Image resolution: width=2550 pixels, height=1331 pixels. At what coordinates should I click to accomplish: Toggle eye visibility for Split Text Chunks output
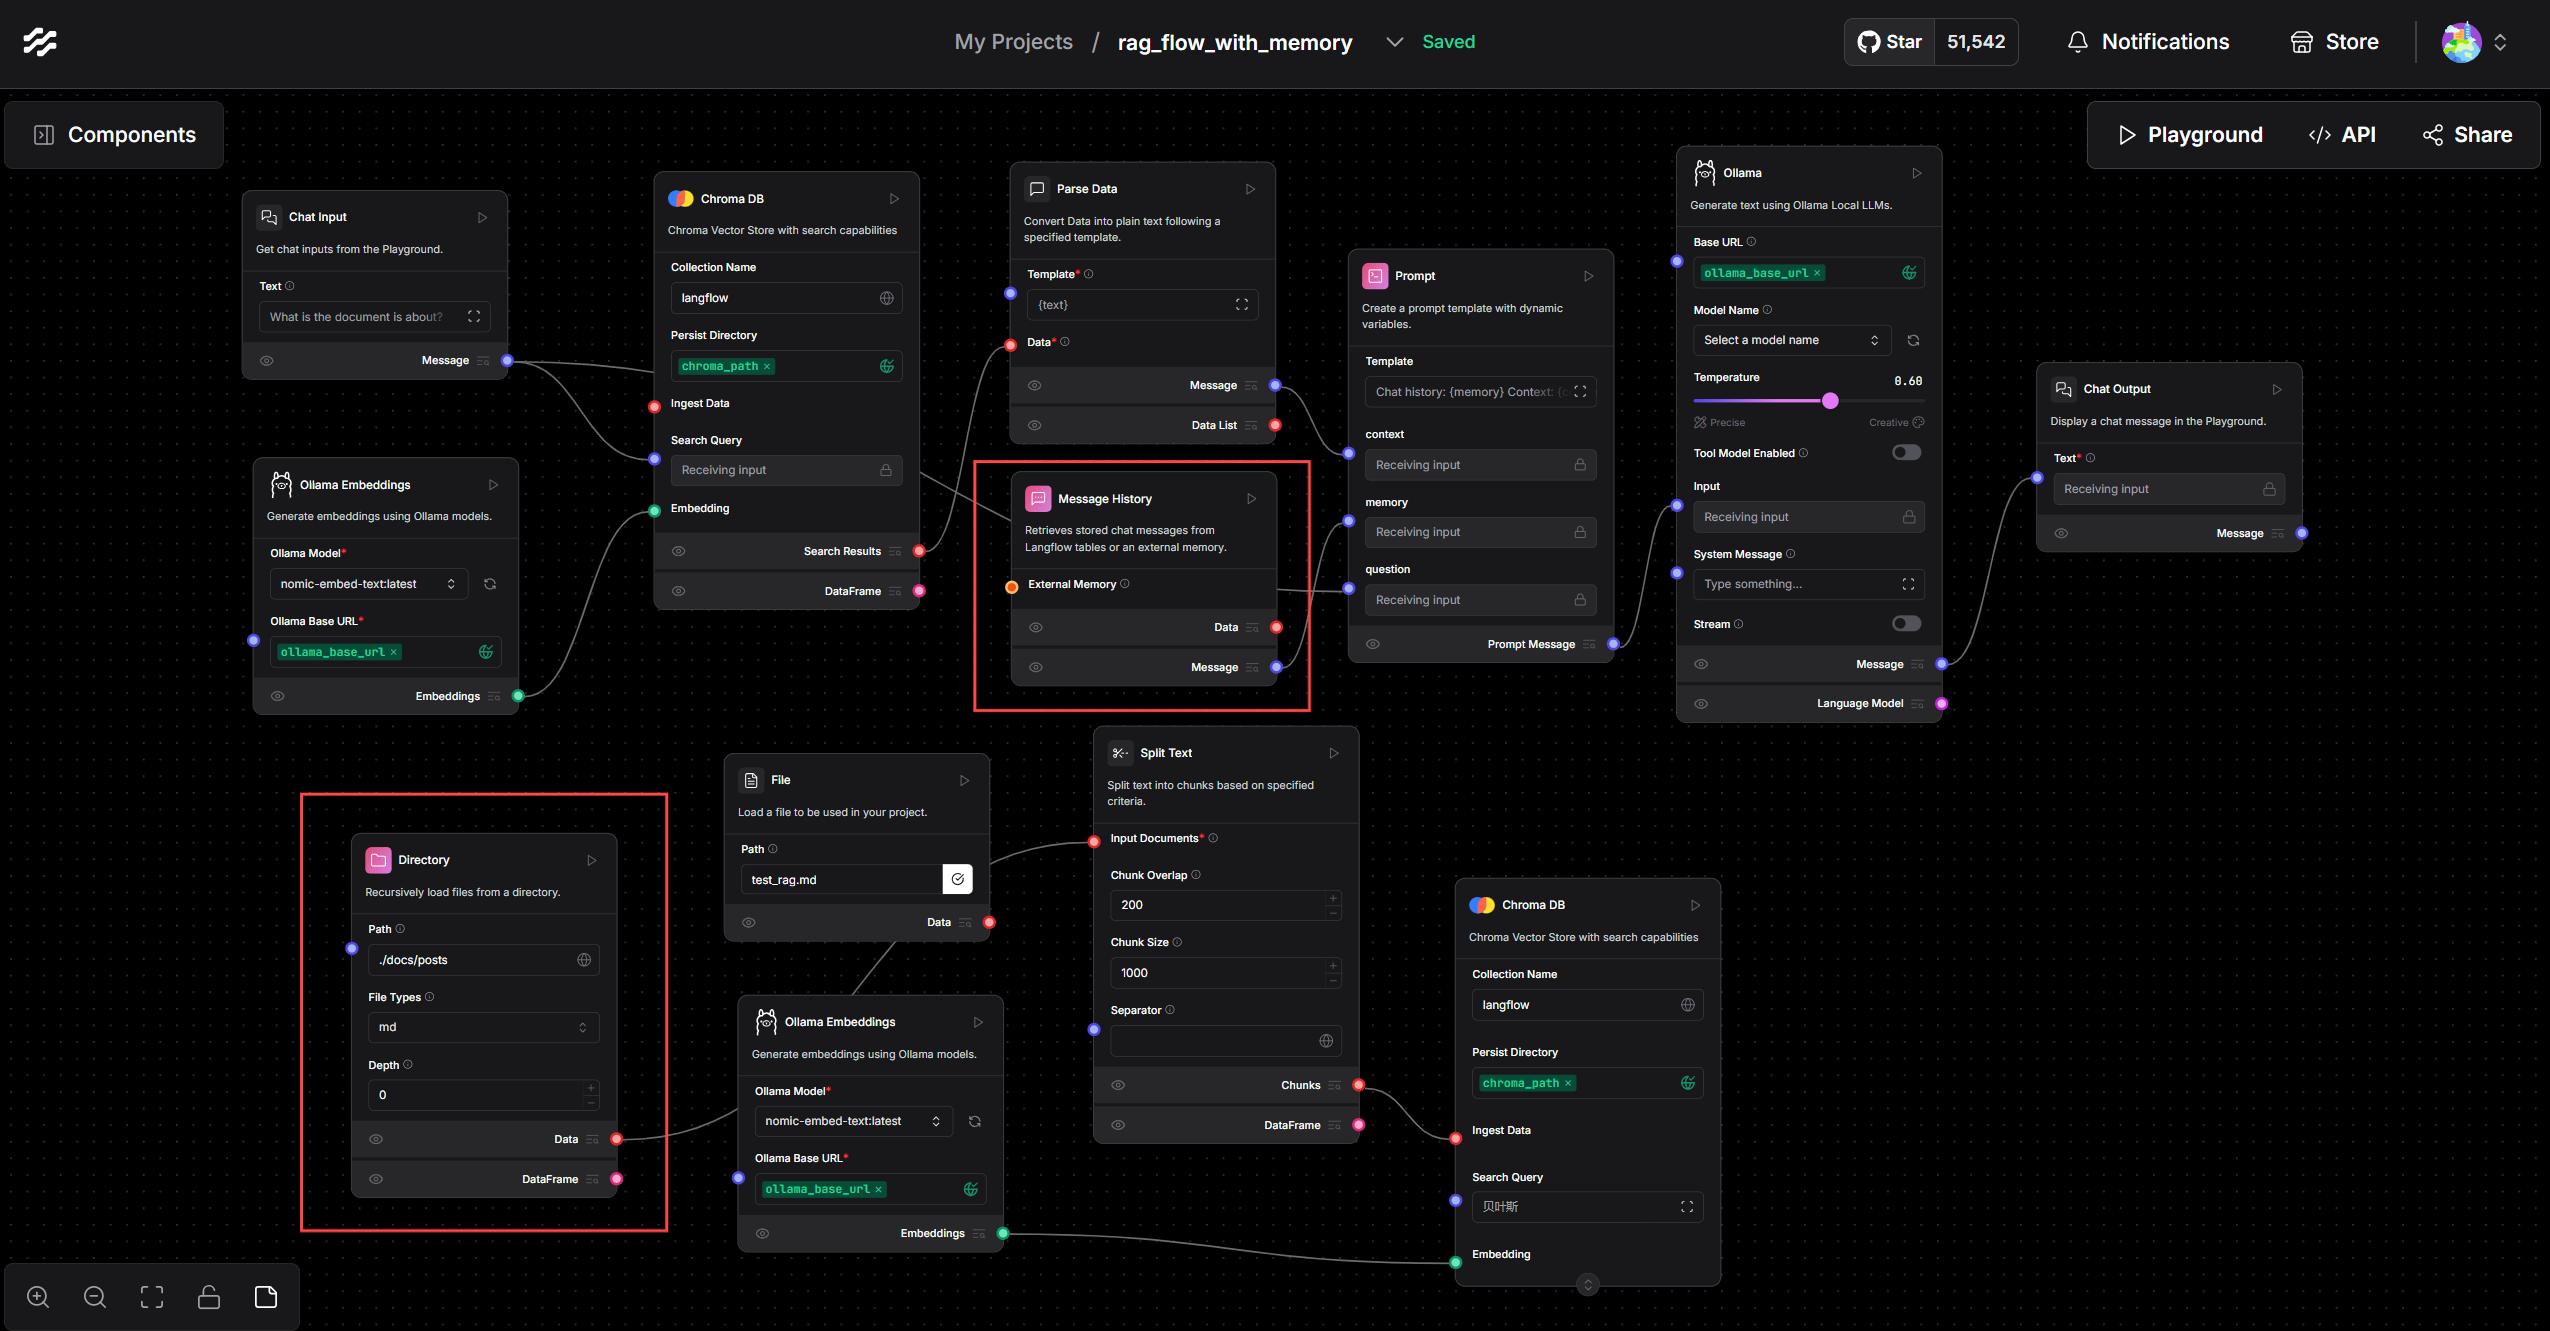pyautogui.click(x=1118, y=1085)
